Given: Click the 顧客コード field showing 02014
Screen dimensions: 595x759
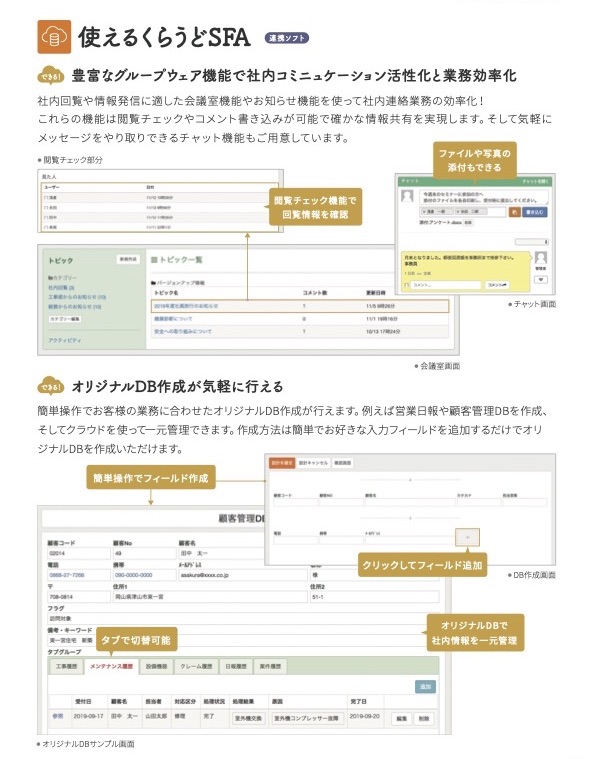Looking at the screenshot, I should pos(78,553).
